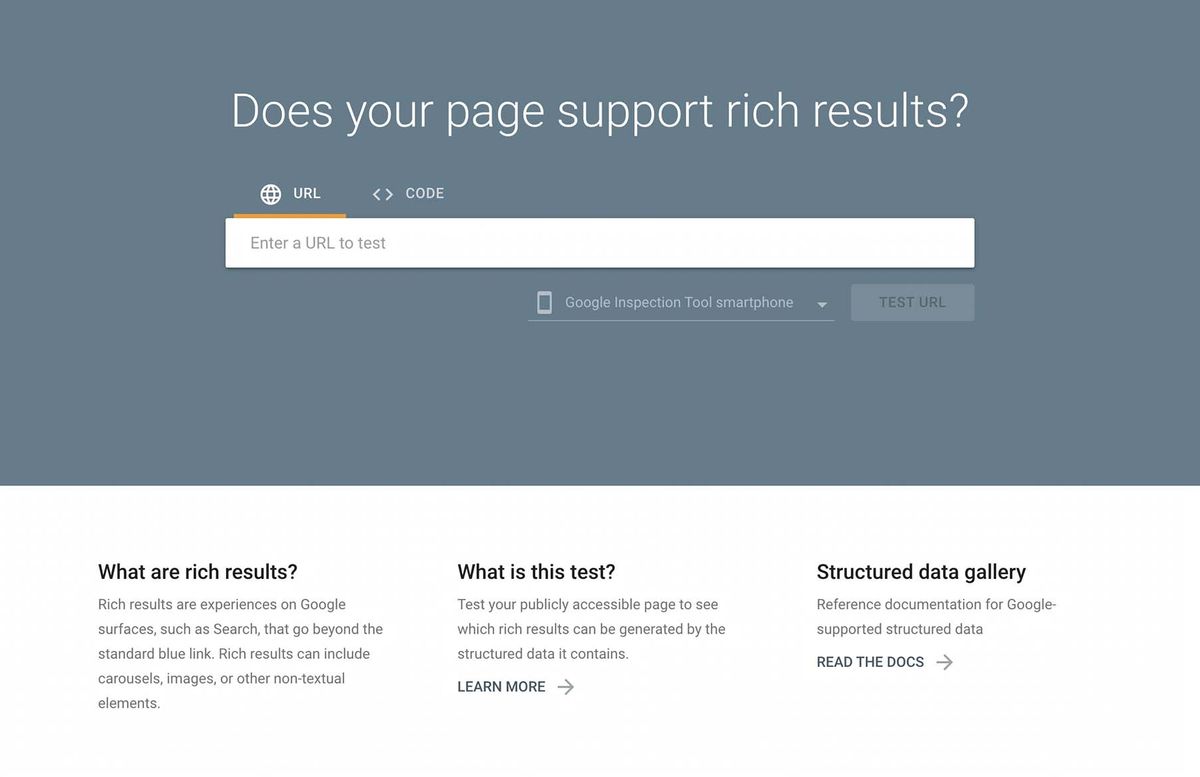1200x777 pixels.
Task: Click the arrow icon next to READ THE DOCS
Action: pos(944,662)
